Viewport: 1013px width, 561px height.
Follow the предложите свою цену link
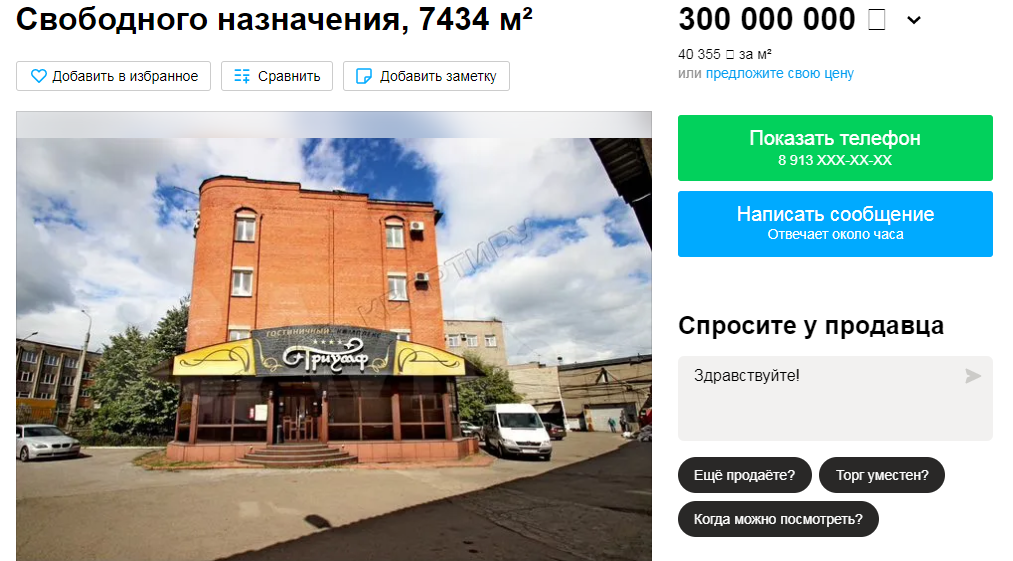pyautogui.click(x=779, y=73)
